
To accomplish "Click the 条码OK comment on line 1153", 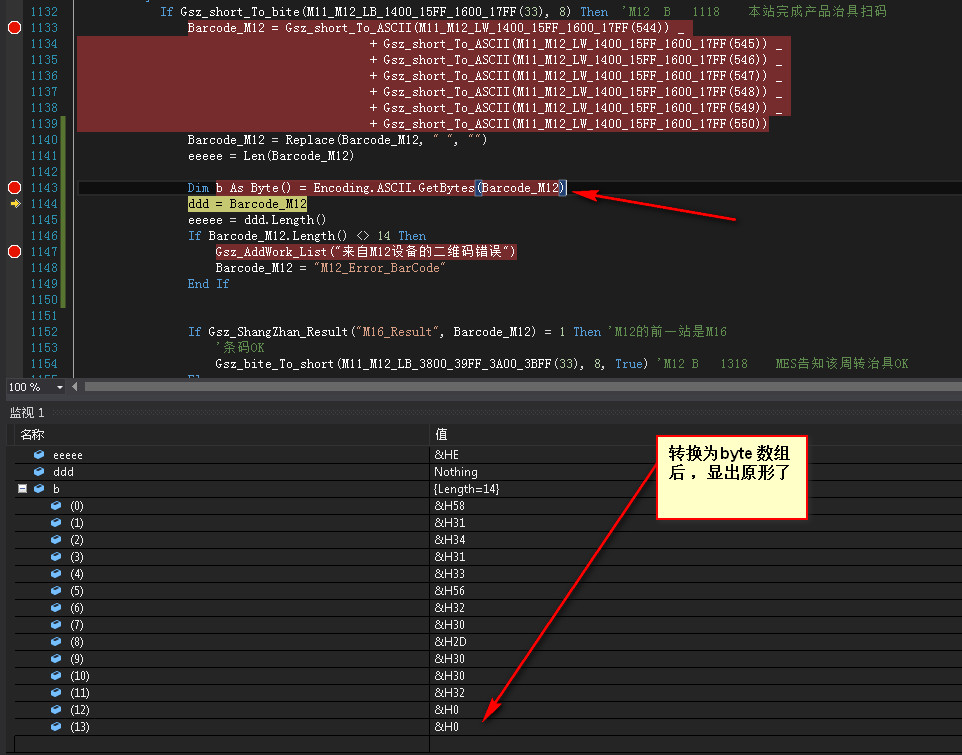I will [x=240, y=348].
